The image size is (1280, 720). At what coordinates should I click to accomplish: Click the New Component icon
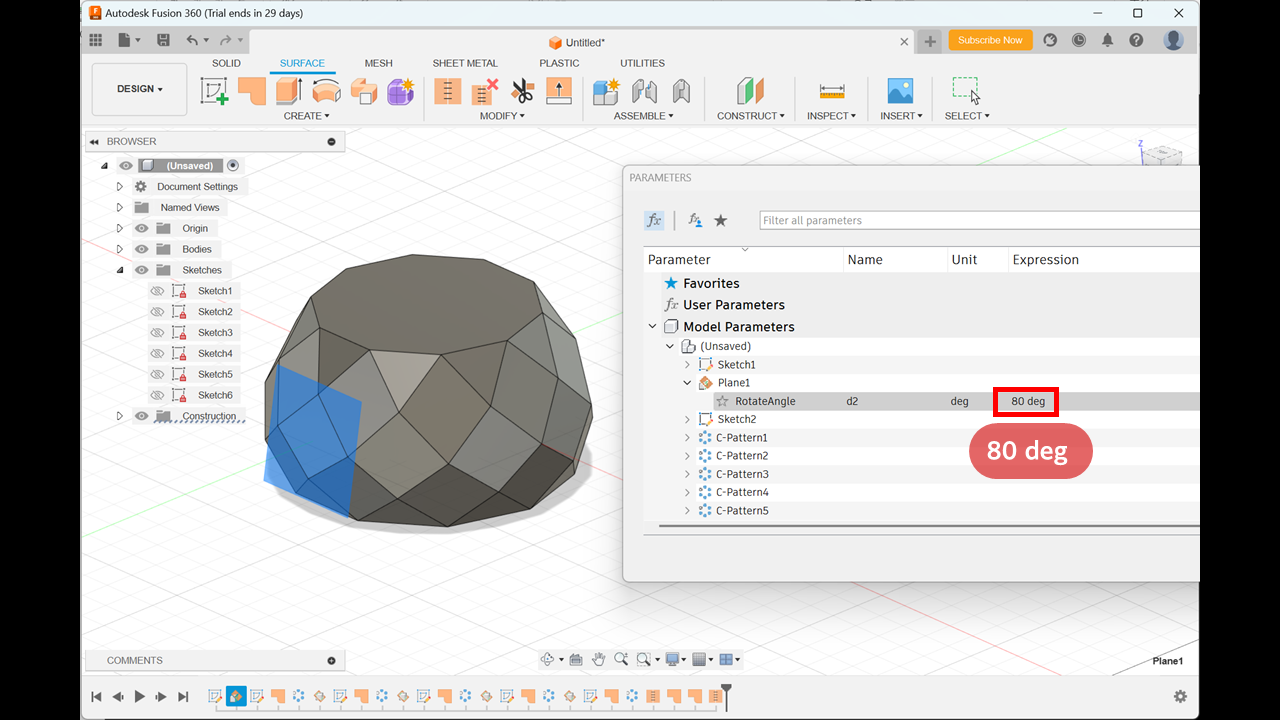coord(606,91)
